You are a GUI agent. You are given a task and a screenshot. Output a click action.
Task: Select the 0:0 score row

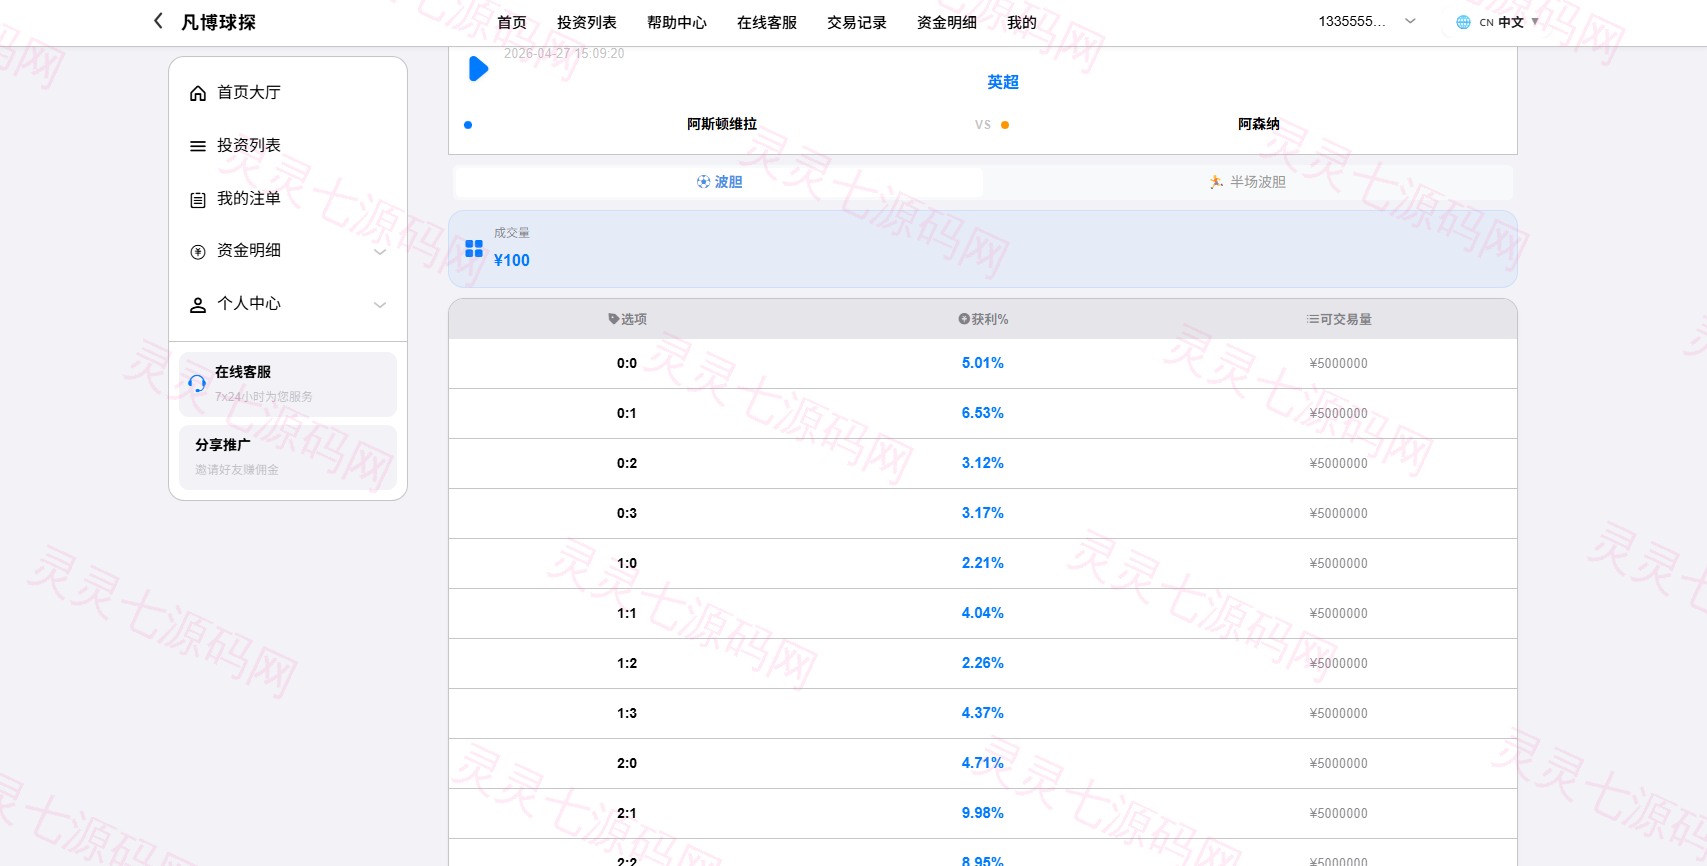pos(983,364)
